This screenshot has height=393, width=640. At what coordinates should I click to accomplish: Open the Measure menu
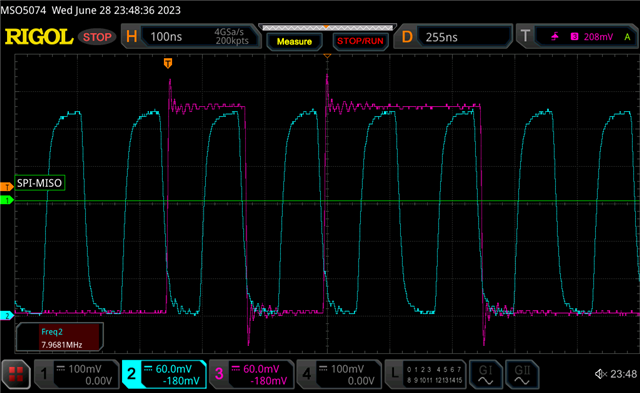click(294, 42)
